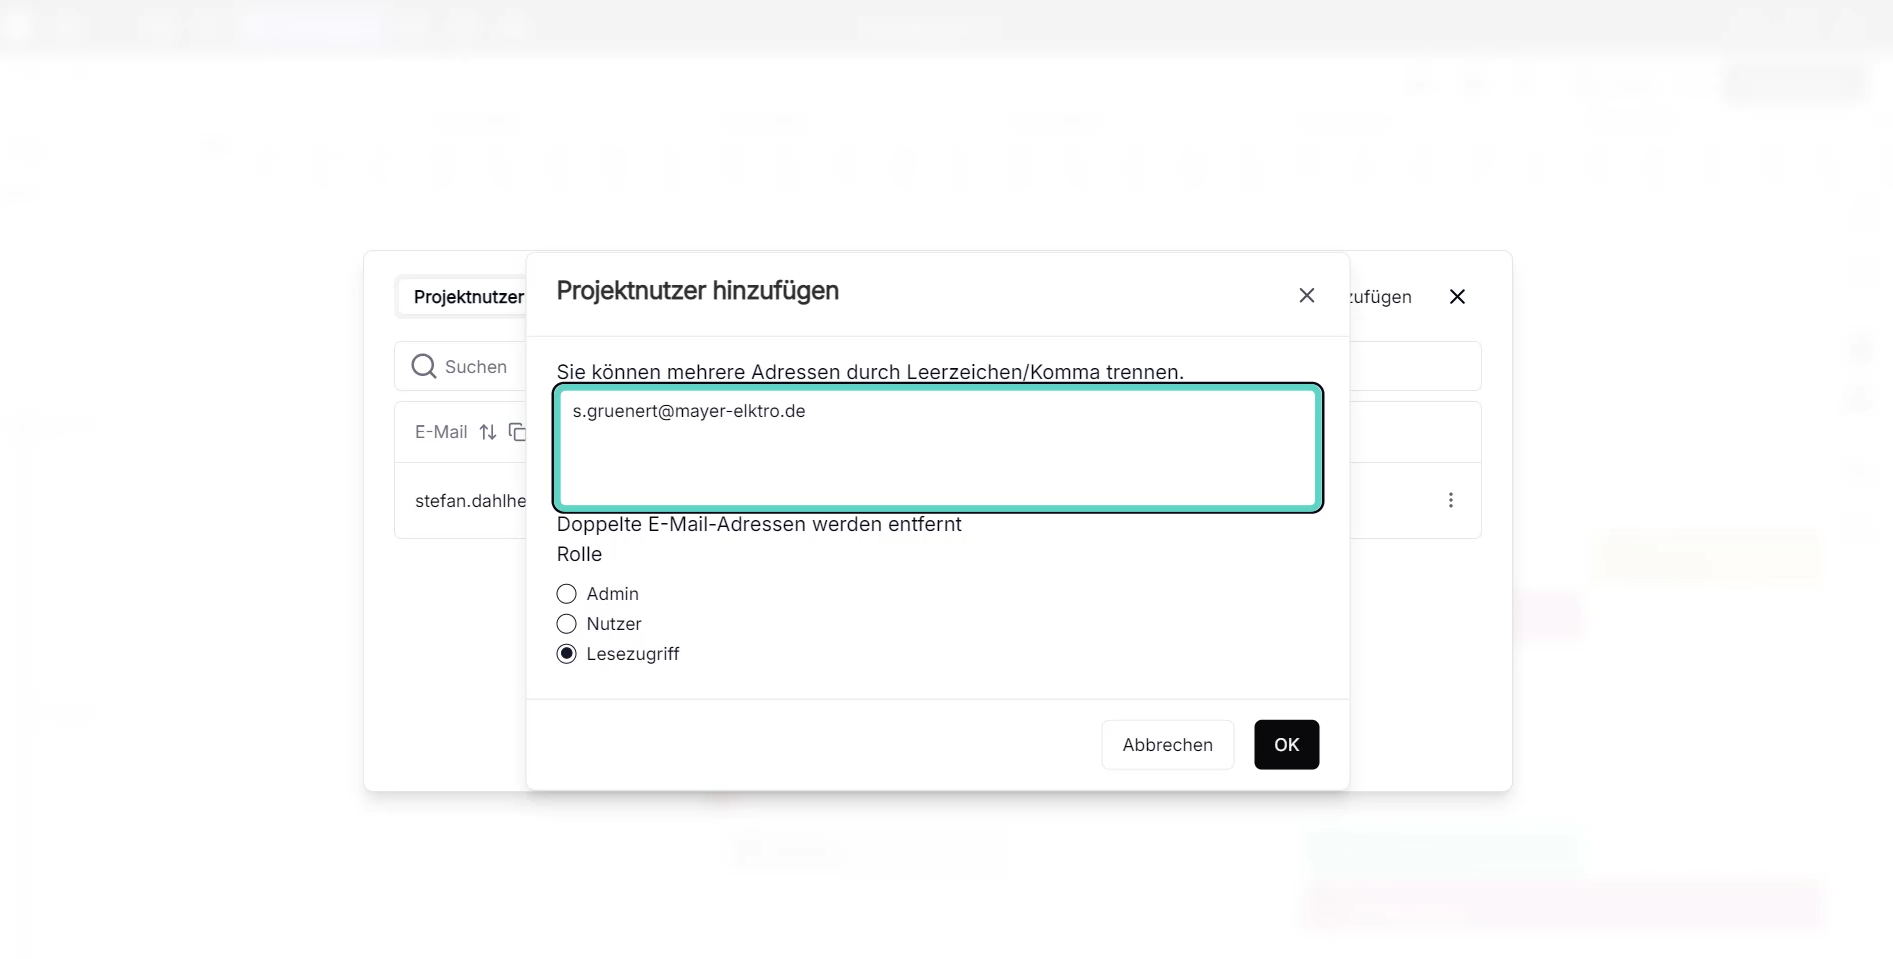
Task: Select the stefan.dahlhe user row
Action: click(470, 501)
